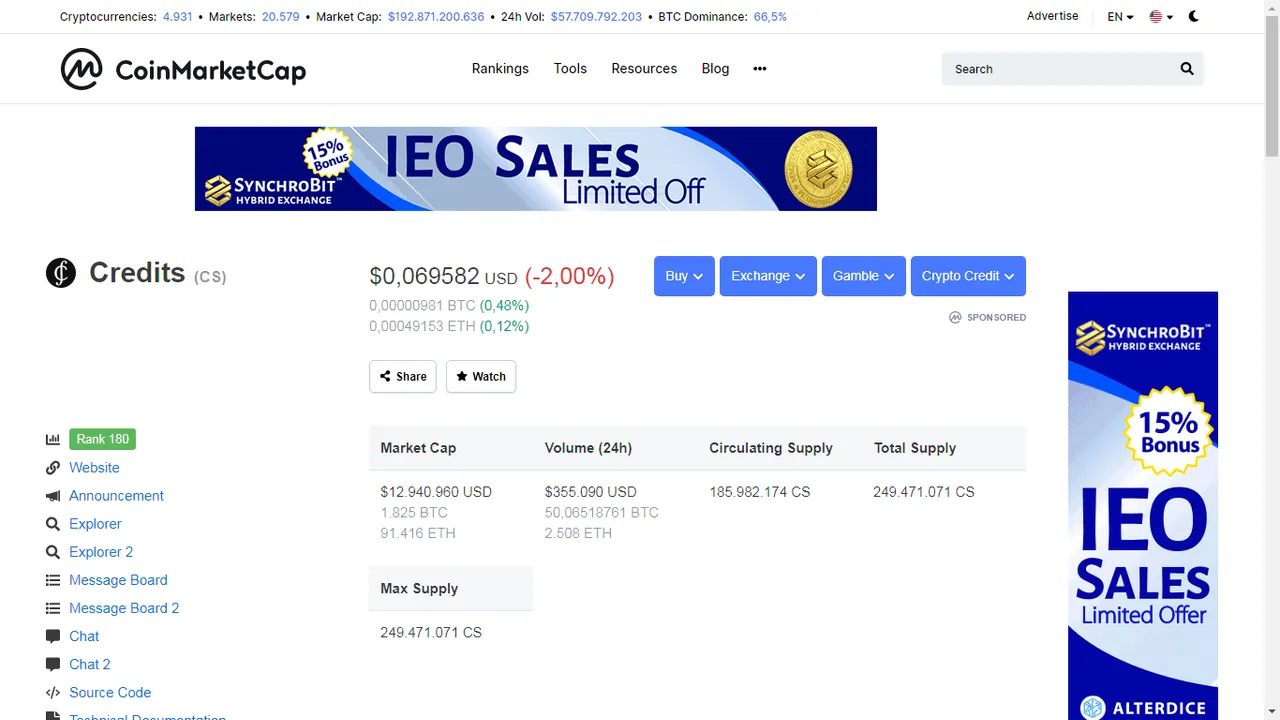
Task: Expand the Crypto Credit dropdown button
Action: click(x=968, y=276)
